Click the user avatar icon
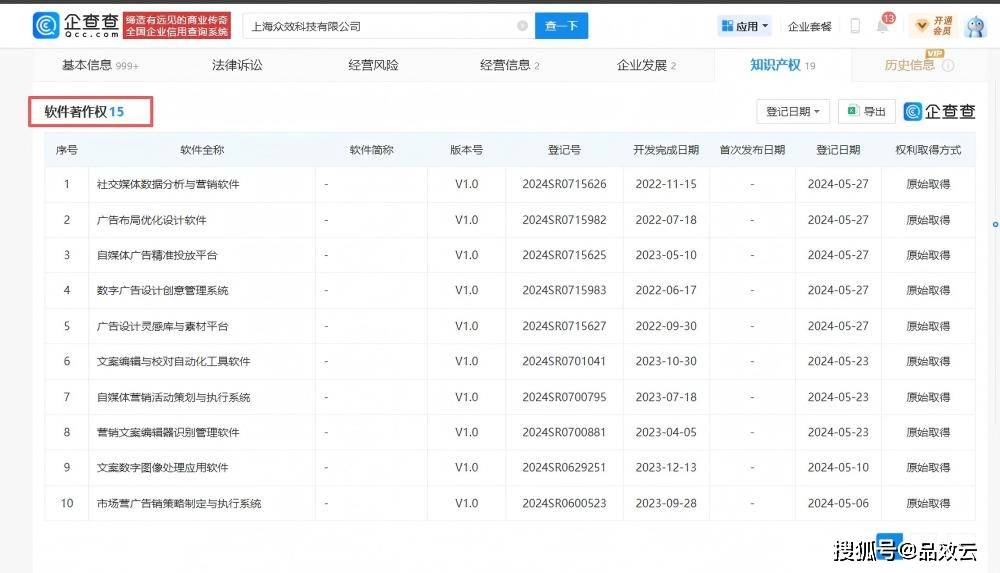This screenshot has width=1000, height=573. click(x=975, y=26)
